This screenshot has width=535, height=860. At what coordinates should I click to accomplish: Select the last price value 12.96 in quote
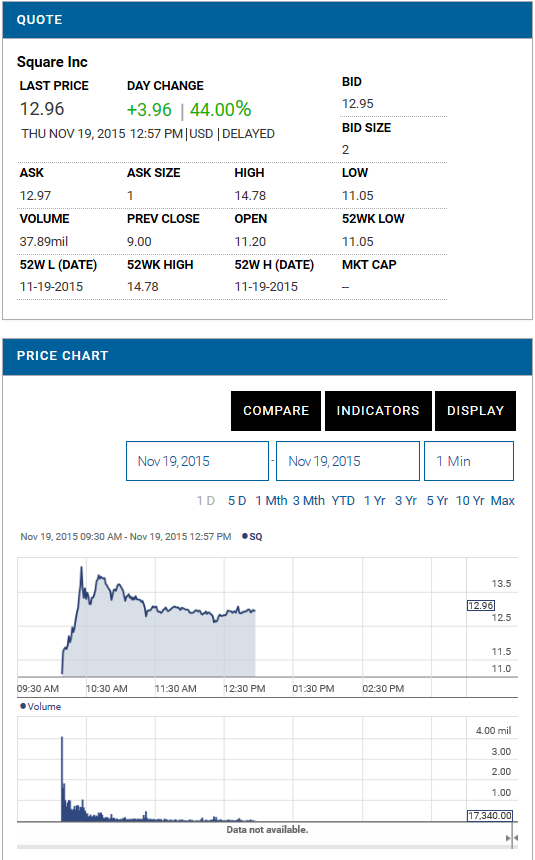(42, 109)
